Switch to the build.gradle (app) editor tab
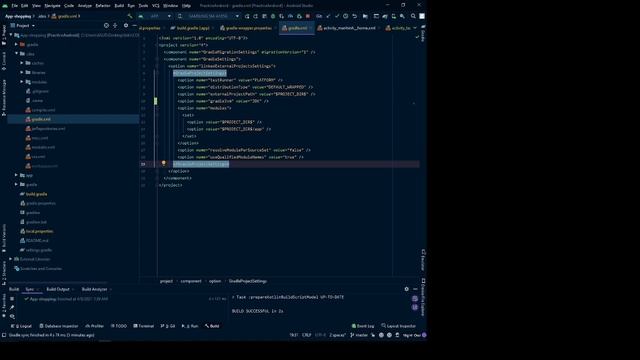640x360 pixels. tap(193, 28)
